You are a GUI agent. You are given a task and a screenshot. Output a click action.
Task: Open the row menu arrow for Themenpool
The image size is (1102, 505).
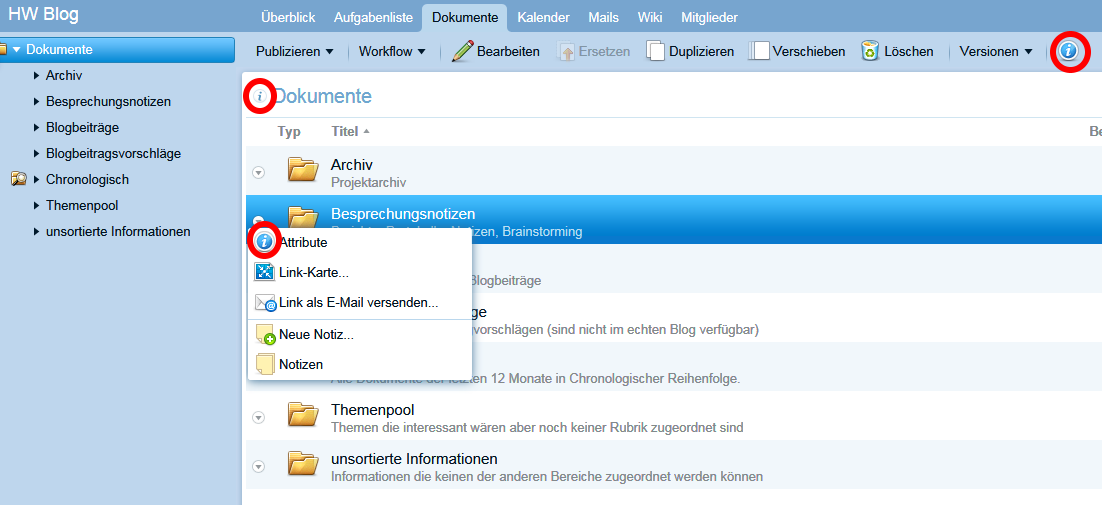click(x=259, y=417)
